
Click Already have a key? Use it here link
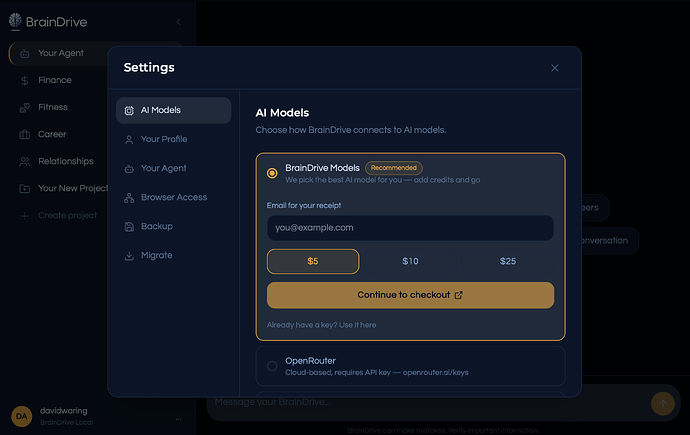[321, 325]
